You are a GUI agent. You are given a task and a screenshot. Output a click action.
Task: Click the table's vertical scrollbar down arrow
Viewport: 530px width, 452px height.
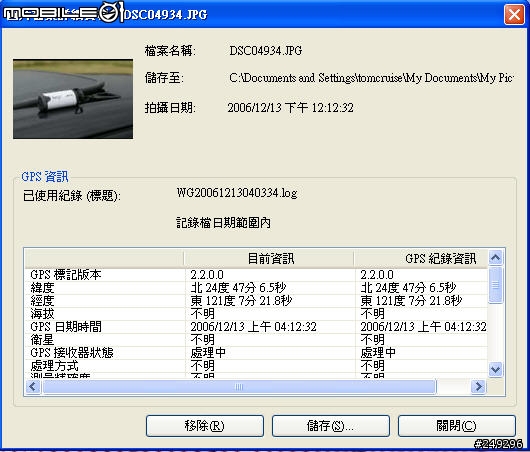point(496,369)
